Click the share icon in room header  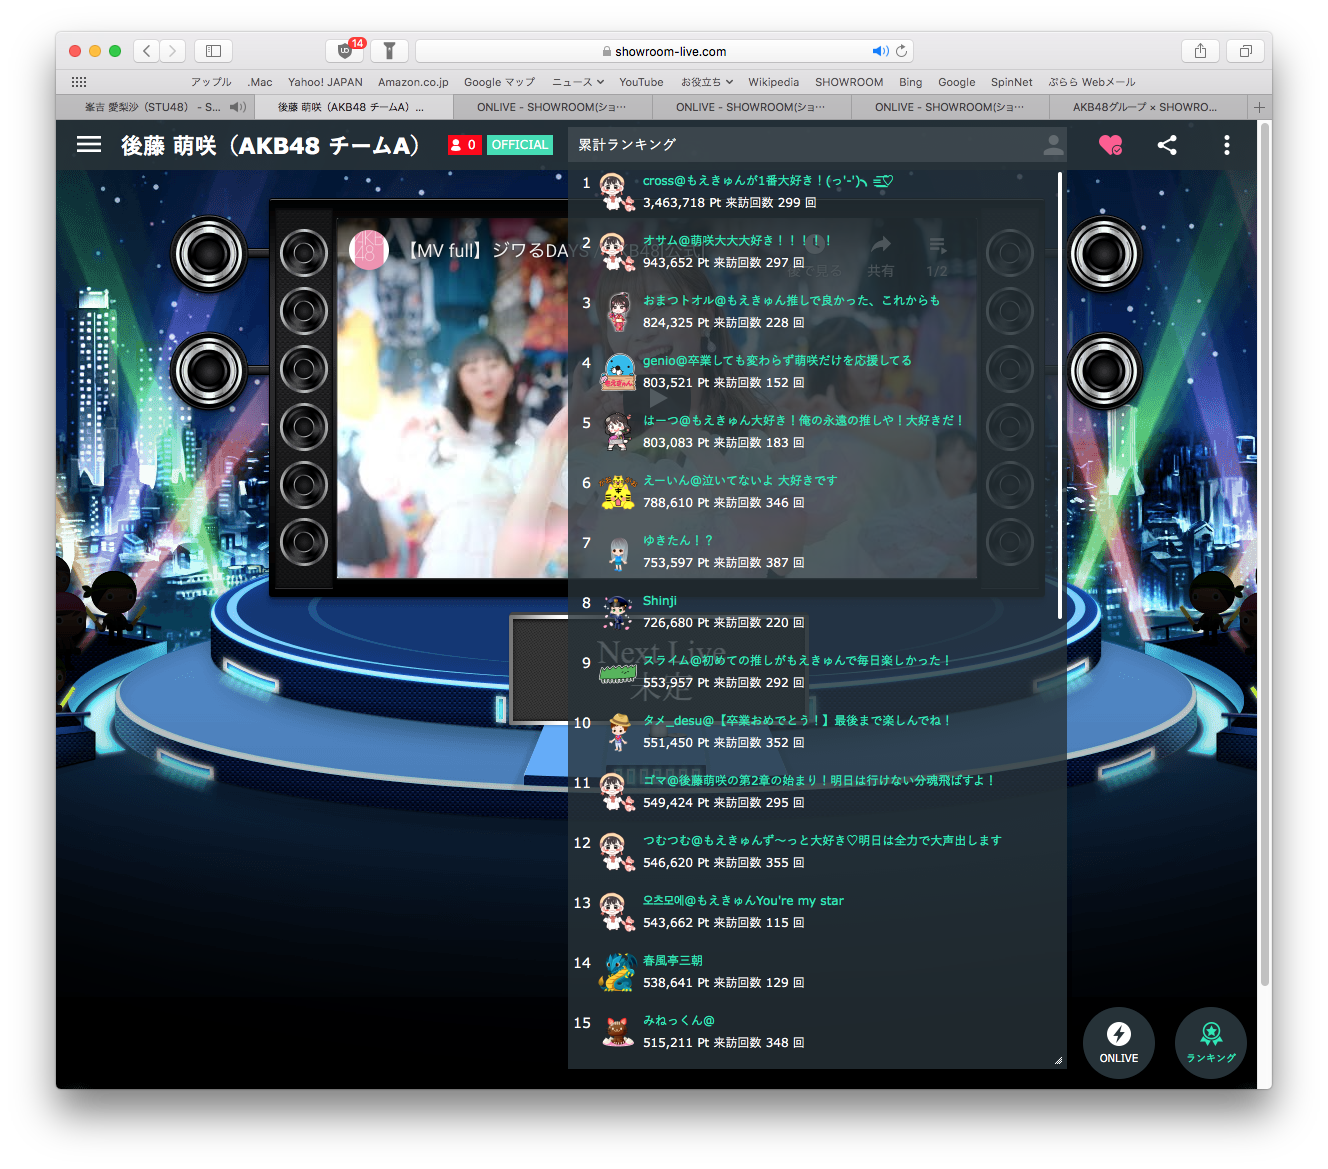click(x=1167, y=145)
